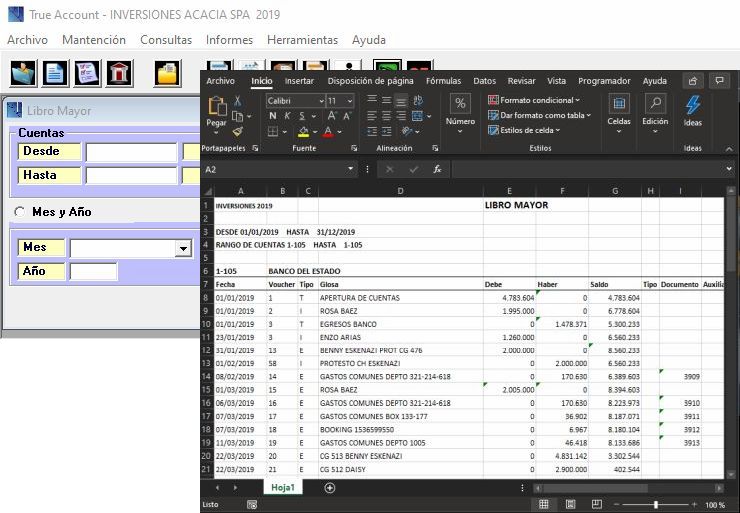Click the Comments speech bubble icon
Image resolution: width=740 pixels, height=513 pixels.
pyautogui.click(x=719, y=81)
